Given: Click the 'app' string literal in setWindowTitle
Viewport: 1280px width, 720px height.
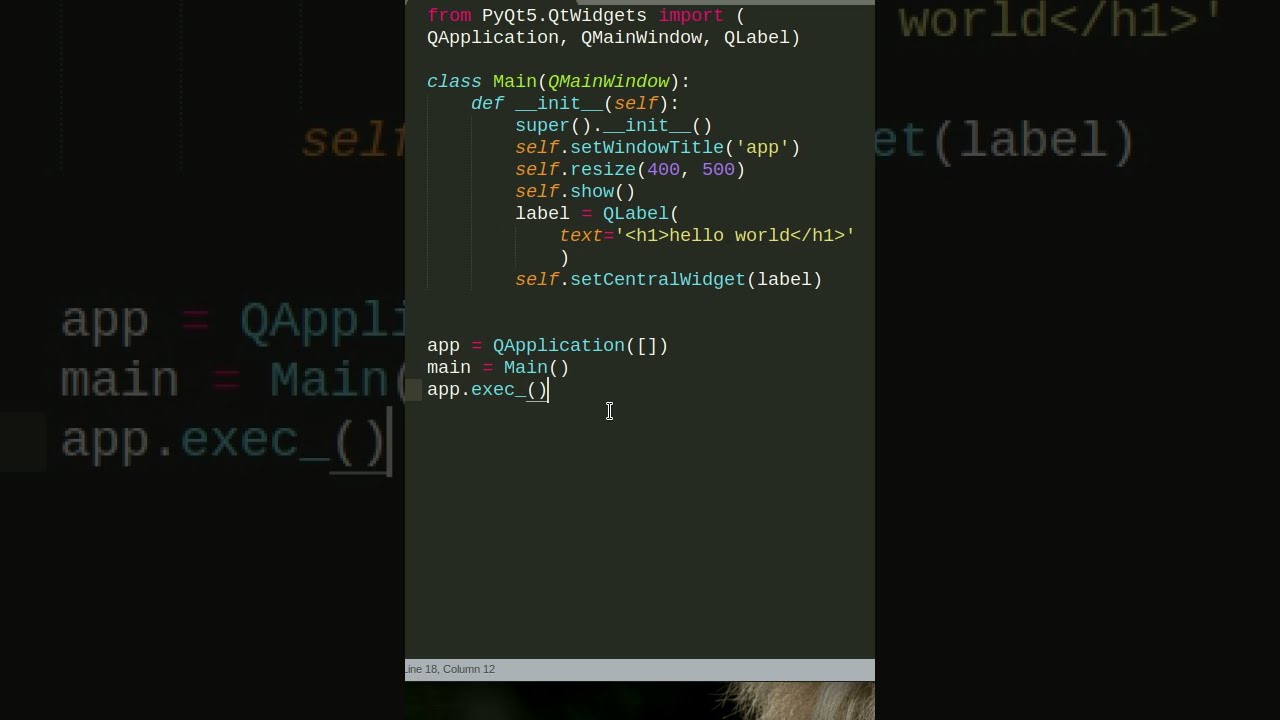Looking at the screenshot, I should tap(762, 147).
